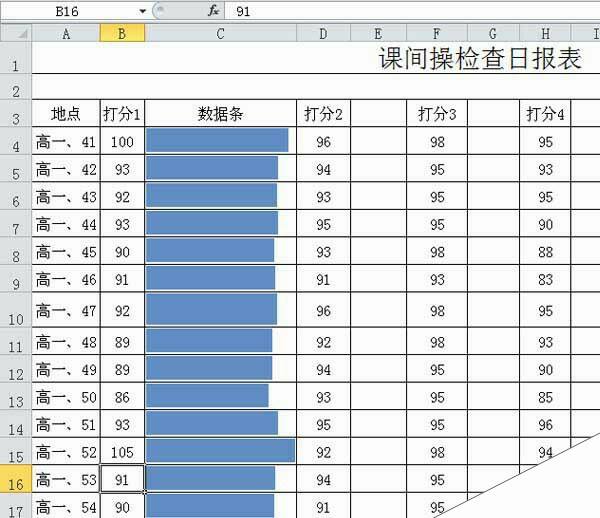Click the title cell 课间操检查日报表
Screen dimensions: 600x518
(480, 59)
